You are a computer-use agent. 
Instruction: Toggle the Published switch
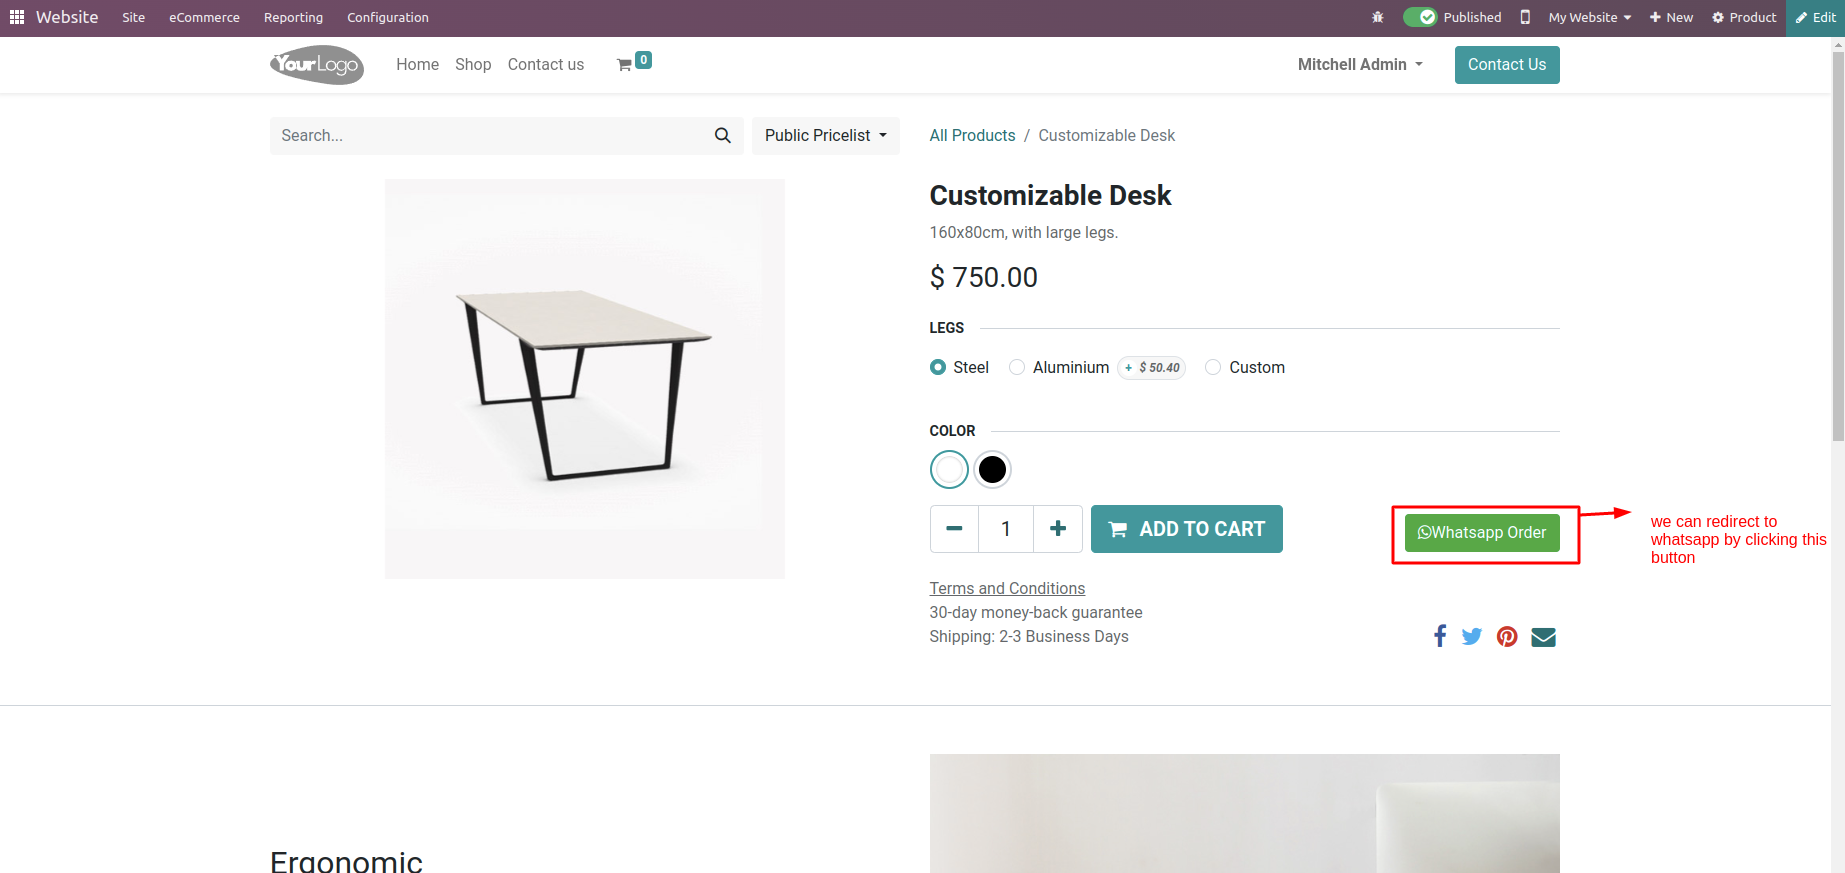[x=1420, y=17]
